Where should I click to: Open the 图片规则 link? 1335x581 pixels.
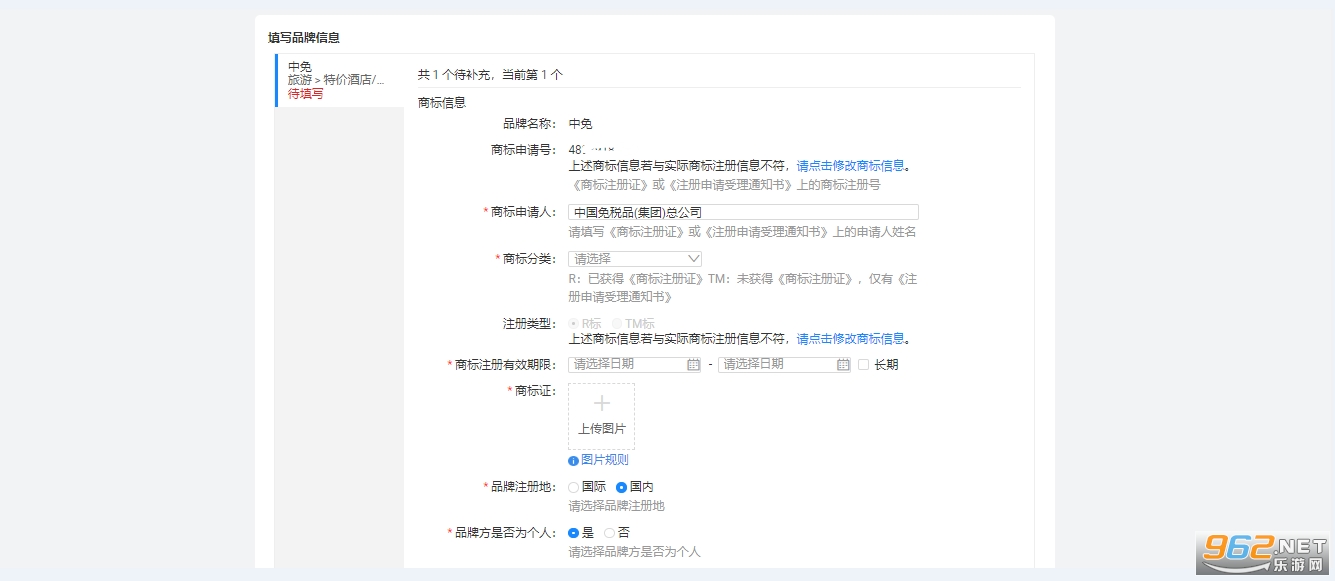(605, 461)
